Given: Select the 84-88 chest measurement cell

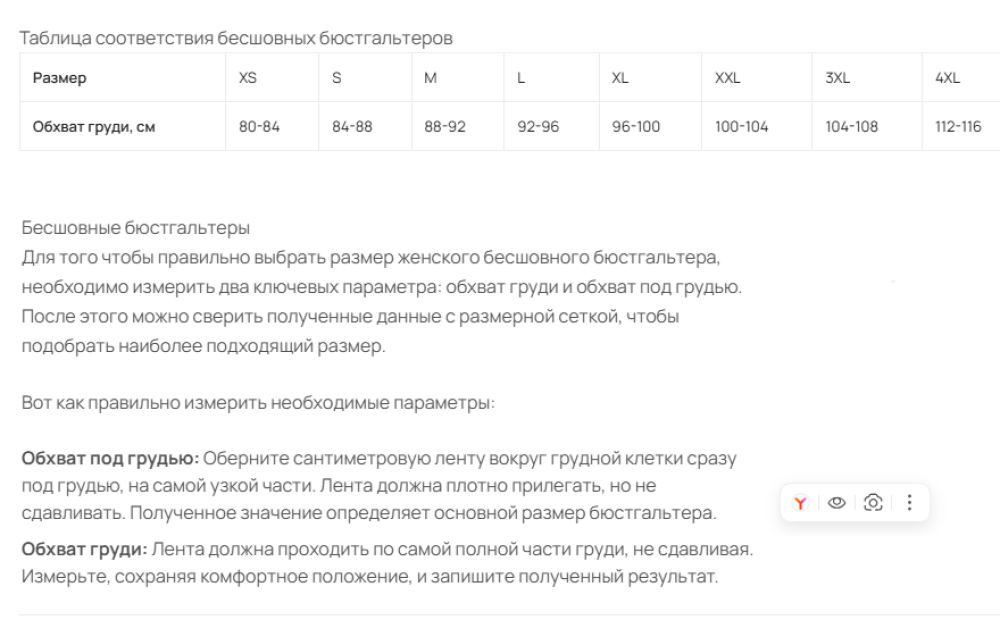Looking at the screenshot, I should click(x=365, y=126).
